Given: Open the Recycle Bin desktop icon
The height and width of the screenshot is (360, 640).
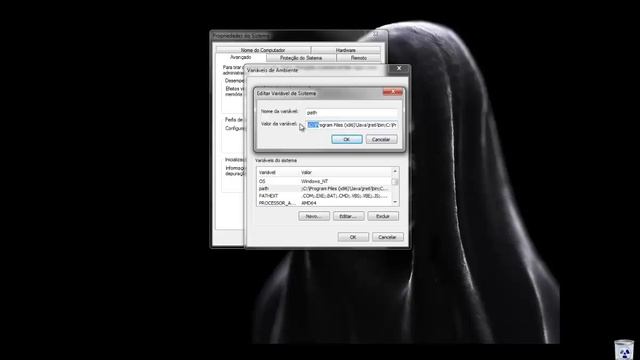Looking at the screenshot, I should [624, 349].
